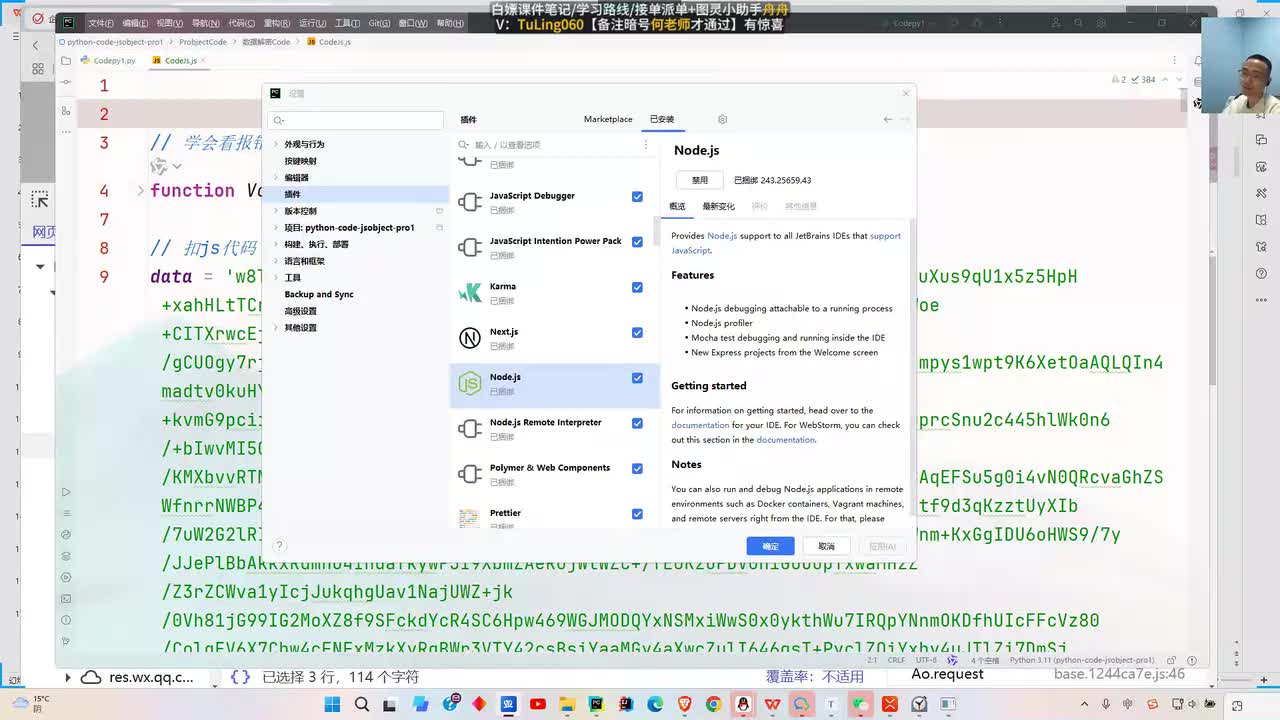Viewport: 1280px width, 720px height.
Task: Open the 文件(F) menu
Action: click(x=100, y=23)
